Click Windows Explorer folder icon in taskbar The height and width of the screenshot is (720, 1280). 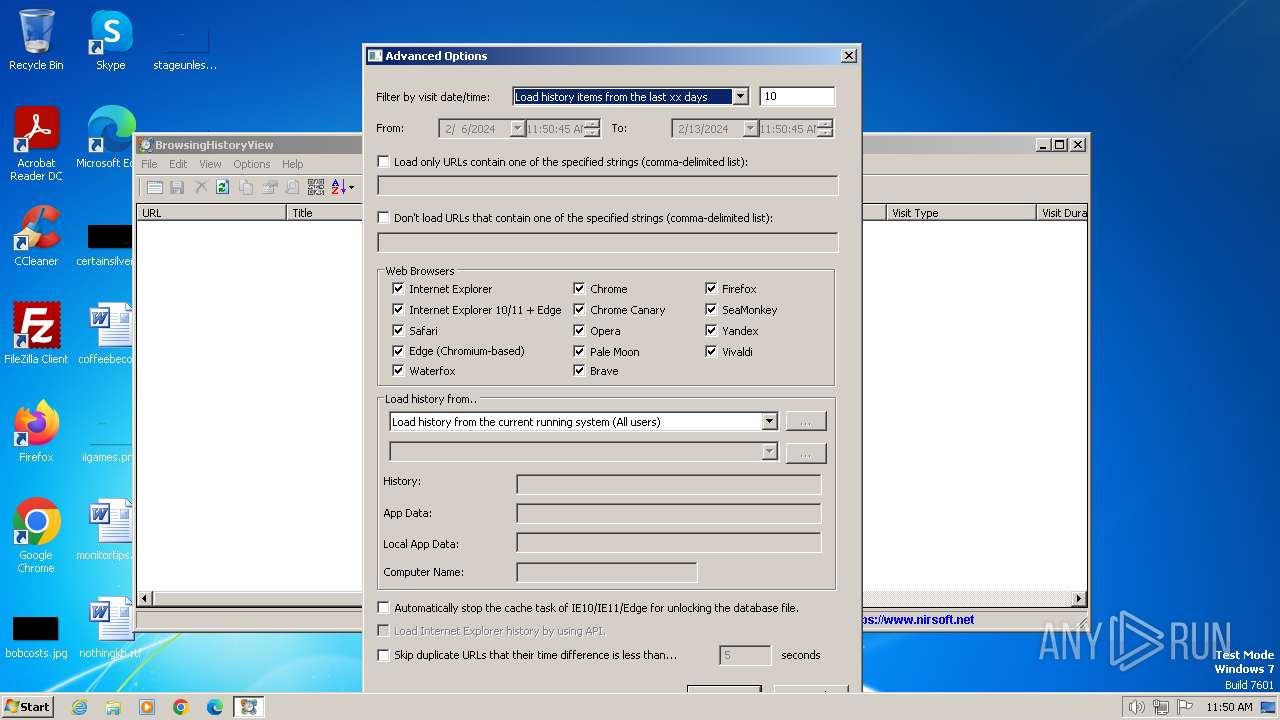[x=113, y=707]
